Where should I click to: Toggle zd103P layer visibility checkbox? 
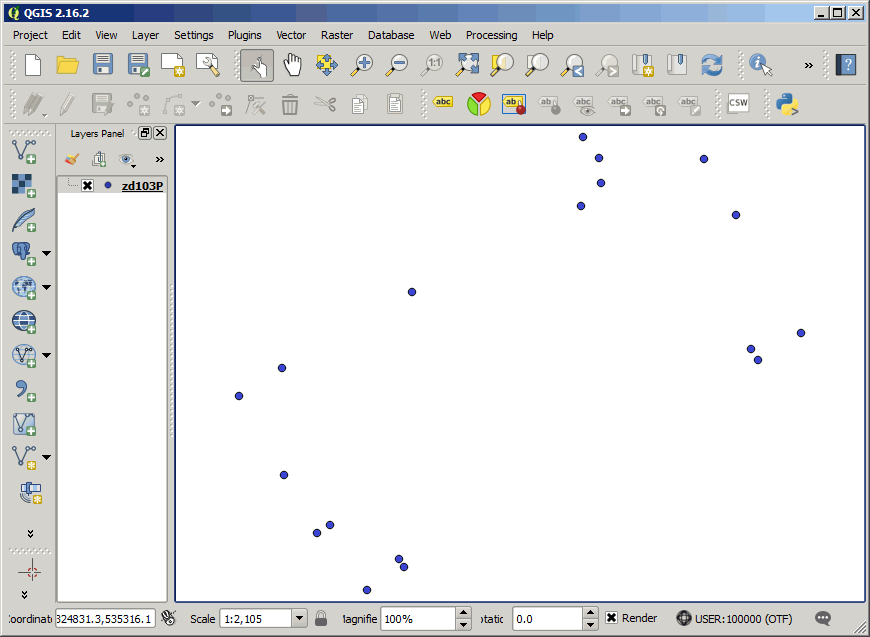[87, 185]
